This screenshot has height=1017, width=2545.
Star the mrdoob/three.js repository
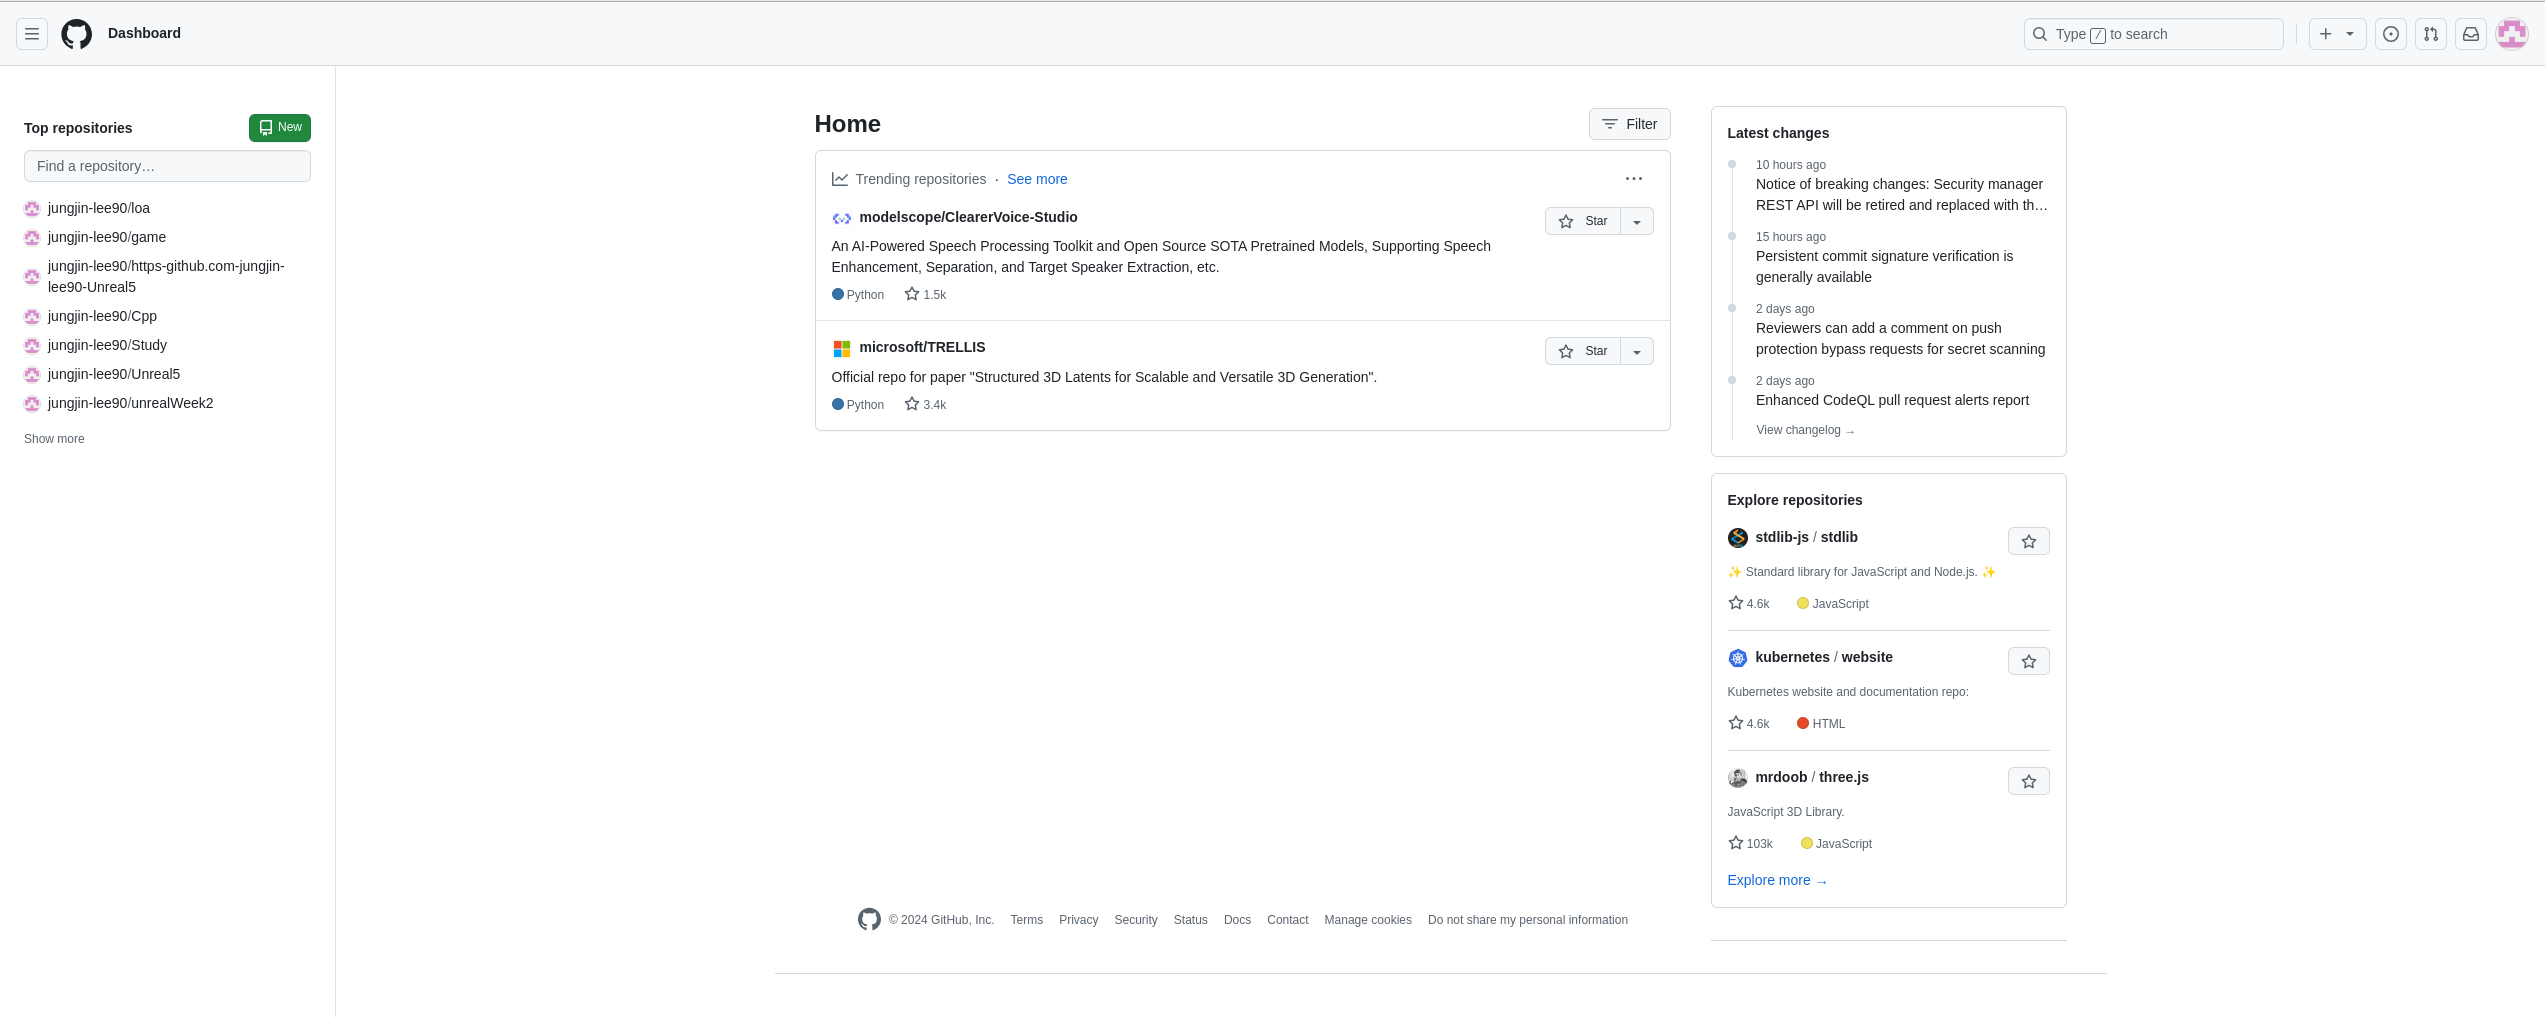[2029, 781]
